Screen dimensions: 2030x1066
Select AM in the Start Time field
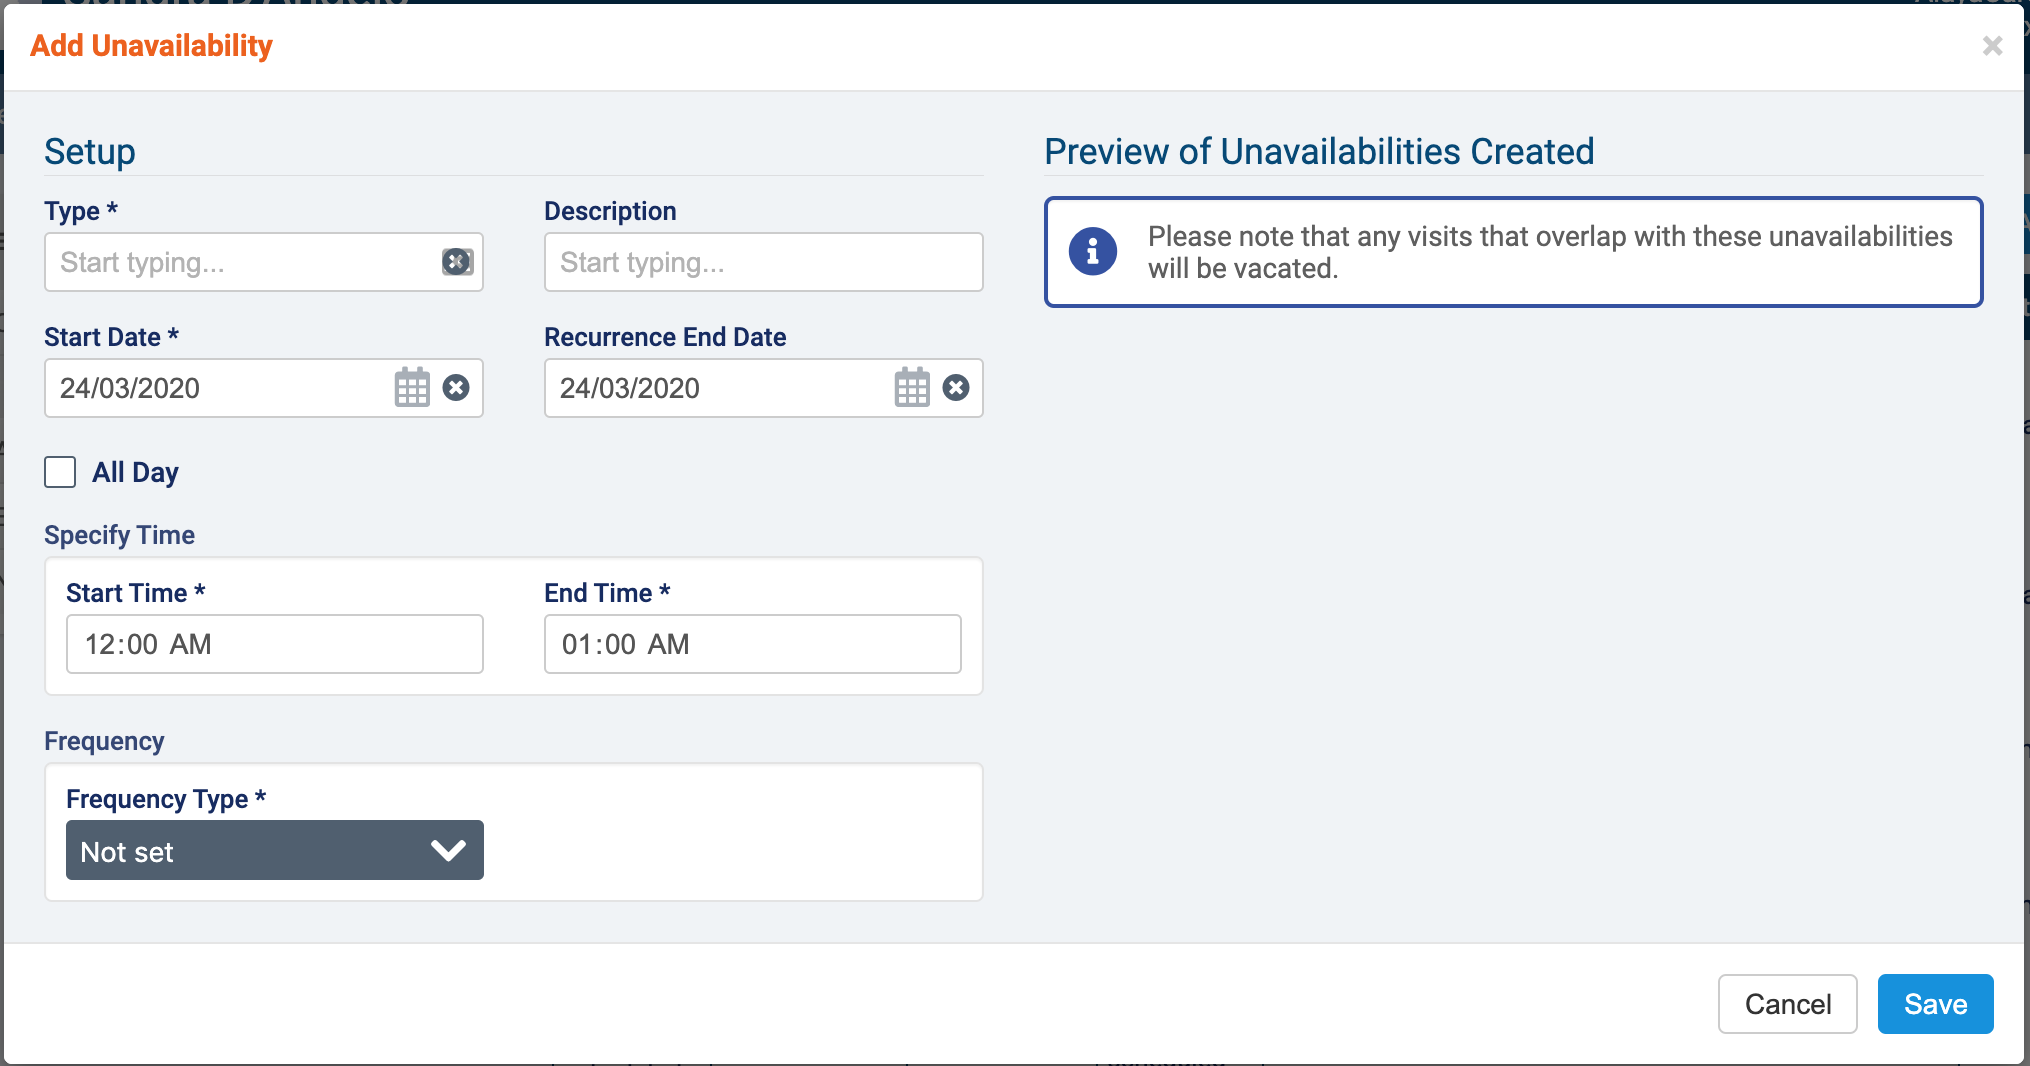(x=190, y=644)
